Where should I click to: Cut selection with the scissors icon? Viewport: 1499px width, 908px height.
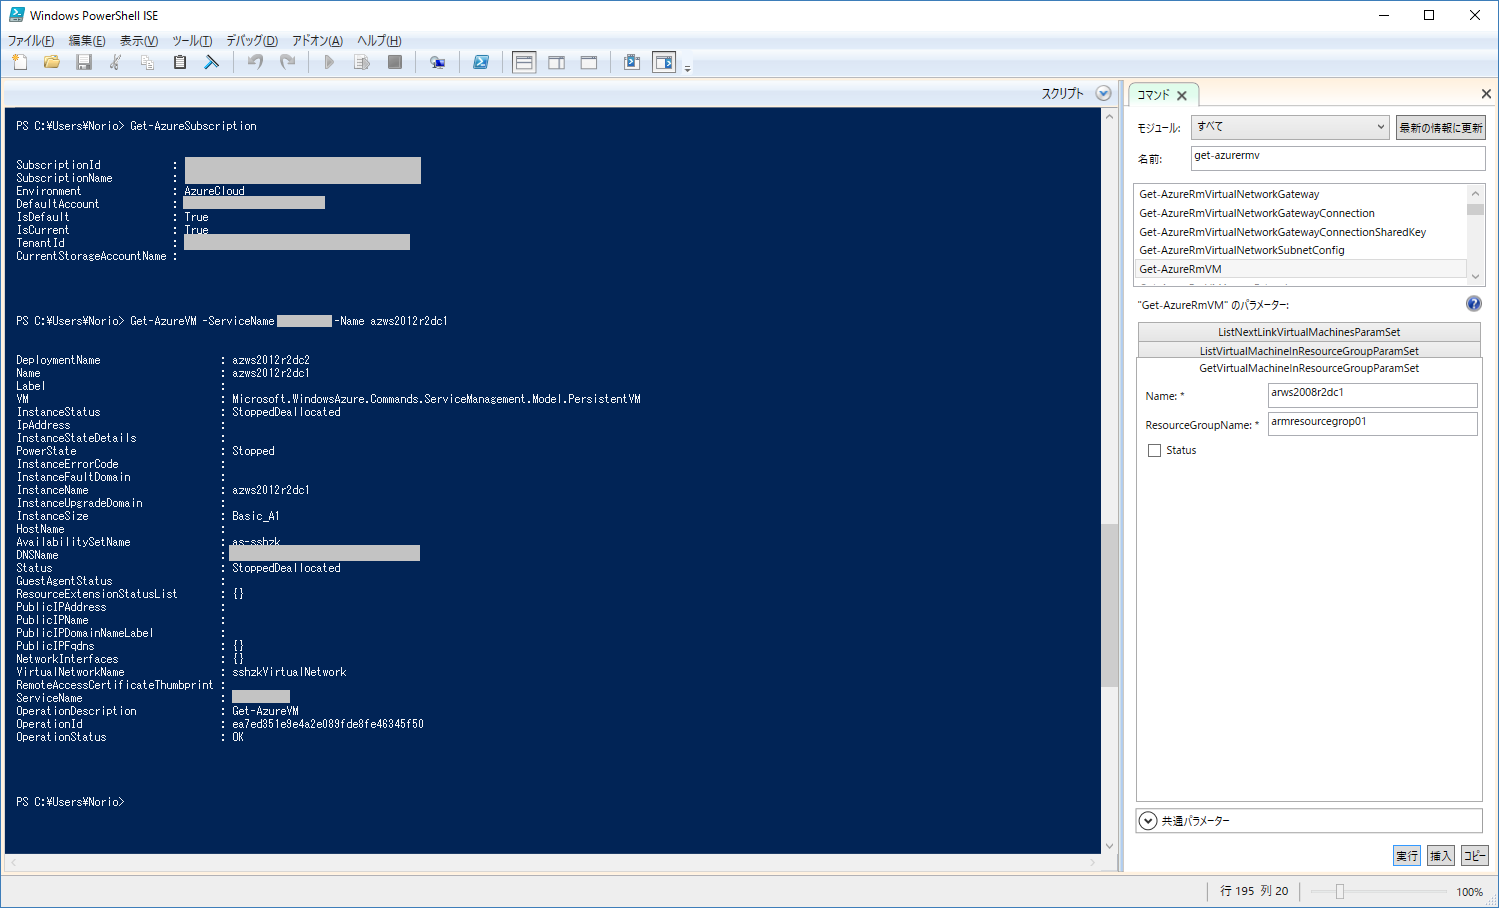pos(116,62)
